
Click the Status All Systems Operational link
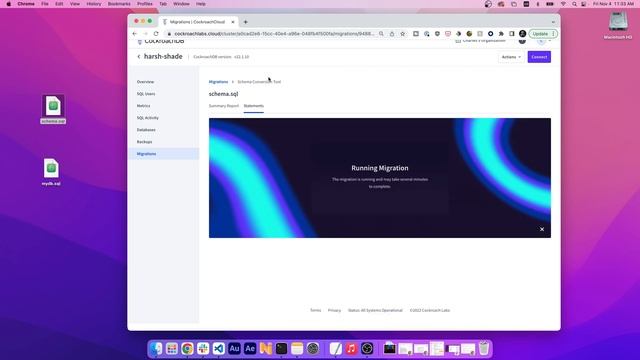[375, 311]
